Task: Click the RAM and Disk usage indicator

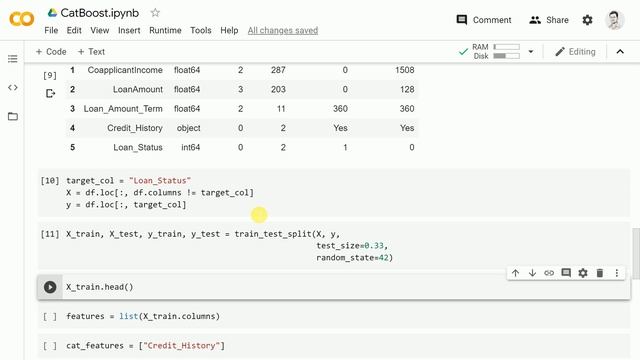Action: tap(496, 51)
